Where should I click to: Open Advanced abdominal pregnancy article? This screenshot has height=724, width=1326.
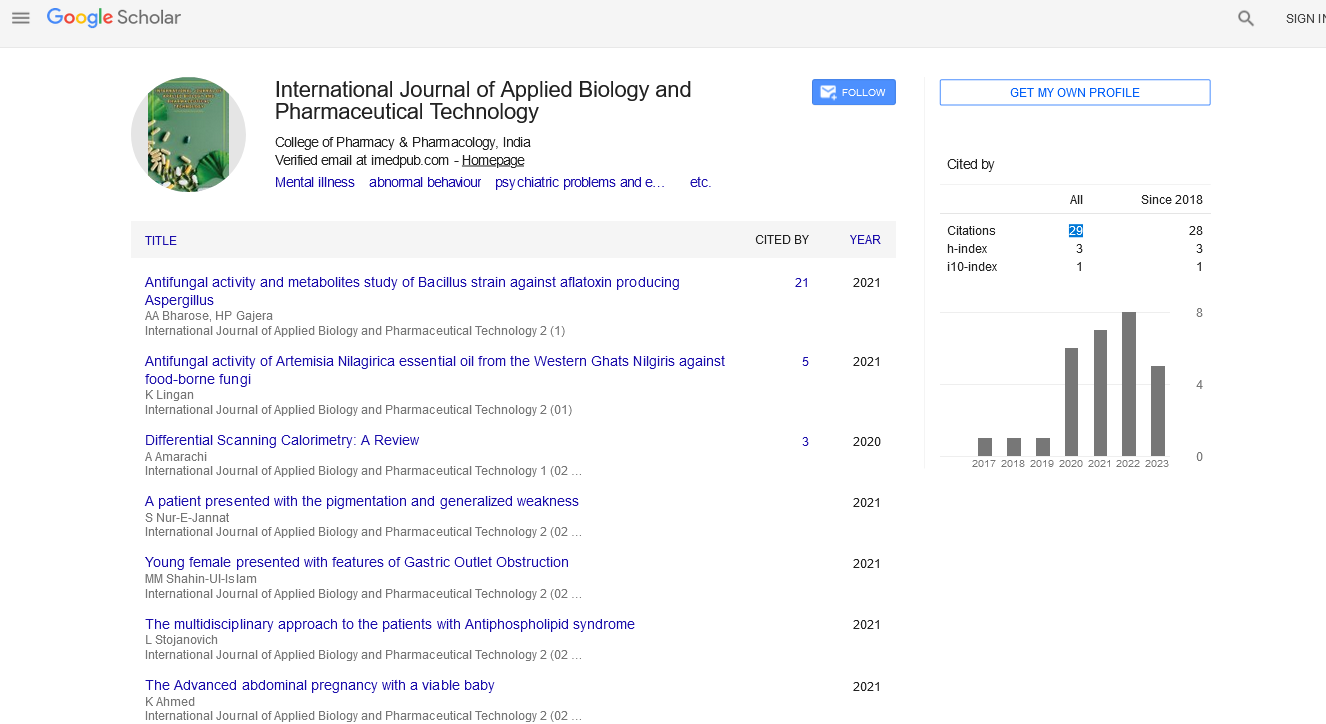(320, 685)
